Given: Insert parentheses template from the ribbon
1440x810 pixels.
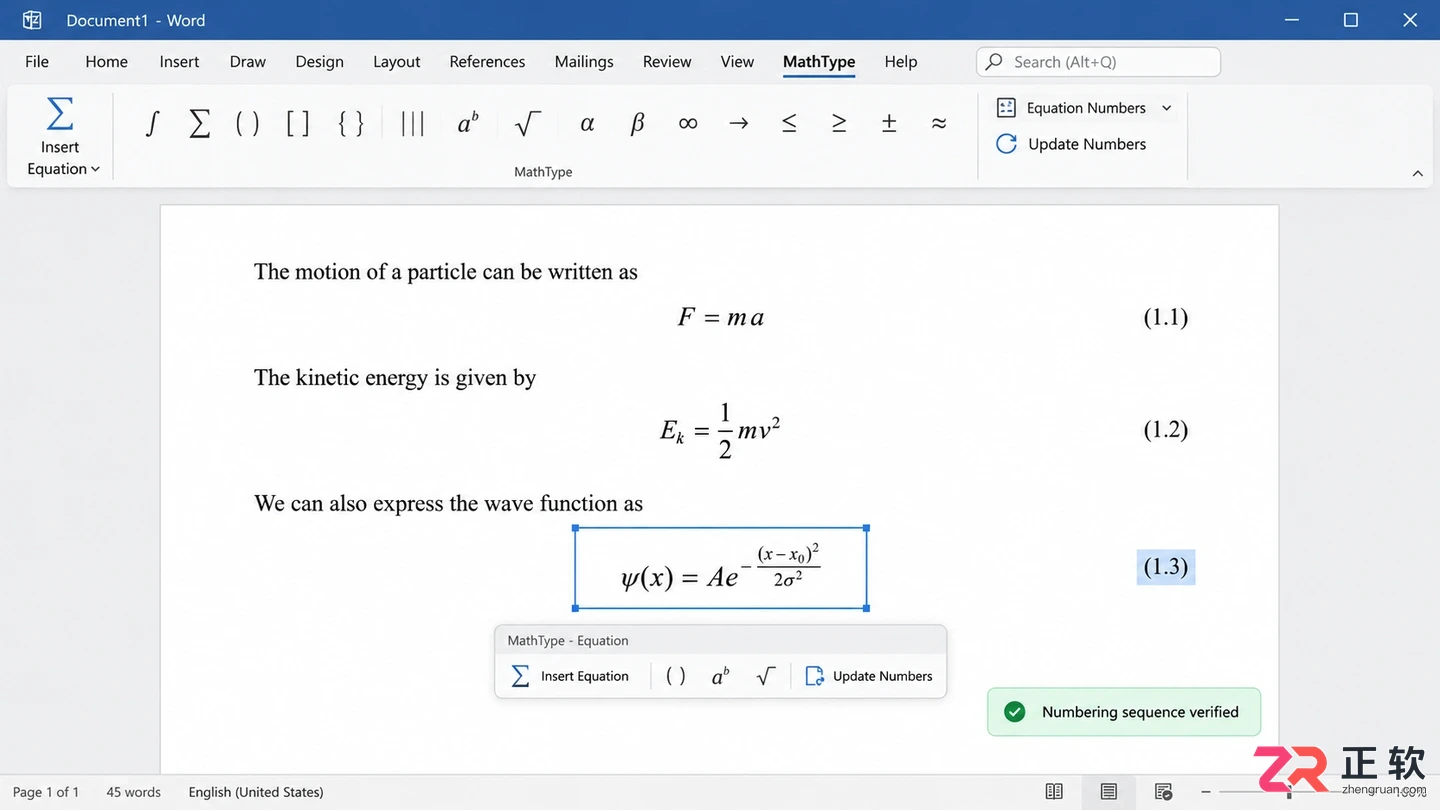Looking at the screenshot, I should click(247, 123).
